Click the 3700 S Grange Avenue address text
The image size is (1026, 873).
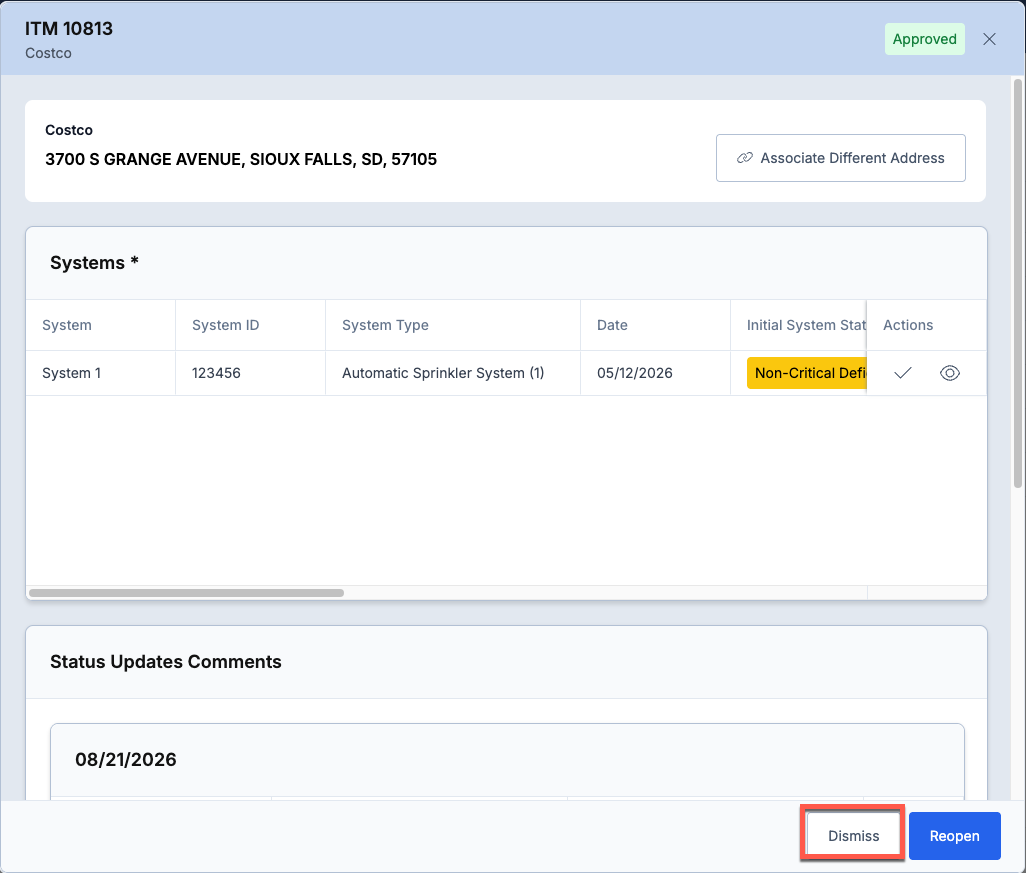pyautogui.click(x=241, y=159)
